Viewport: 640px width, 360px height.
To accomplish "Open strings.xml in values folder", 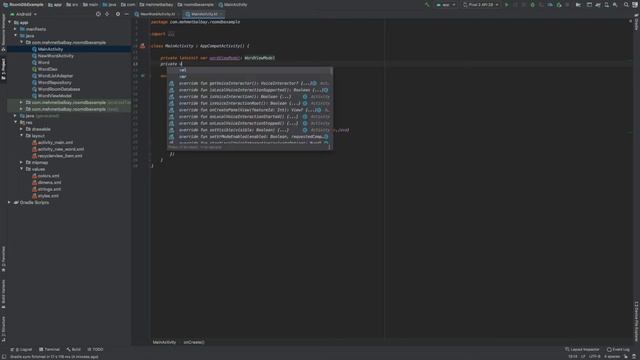I will [49, 189].
